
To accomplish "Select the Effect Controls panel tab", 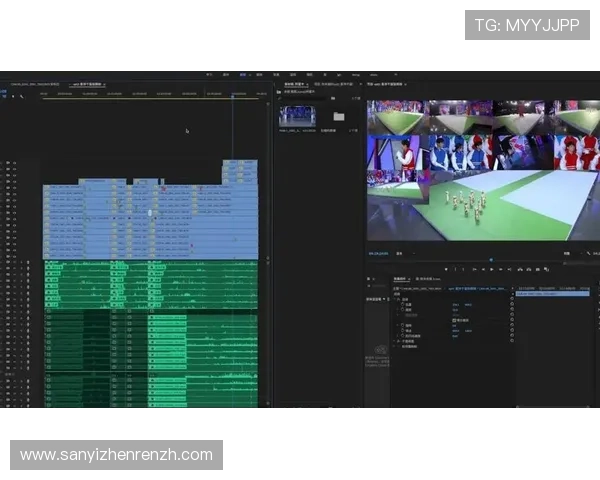I will click(x=399, y=279).
